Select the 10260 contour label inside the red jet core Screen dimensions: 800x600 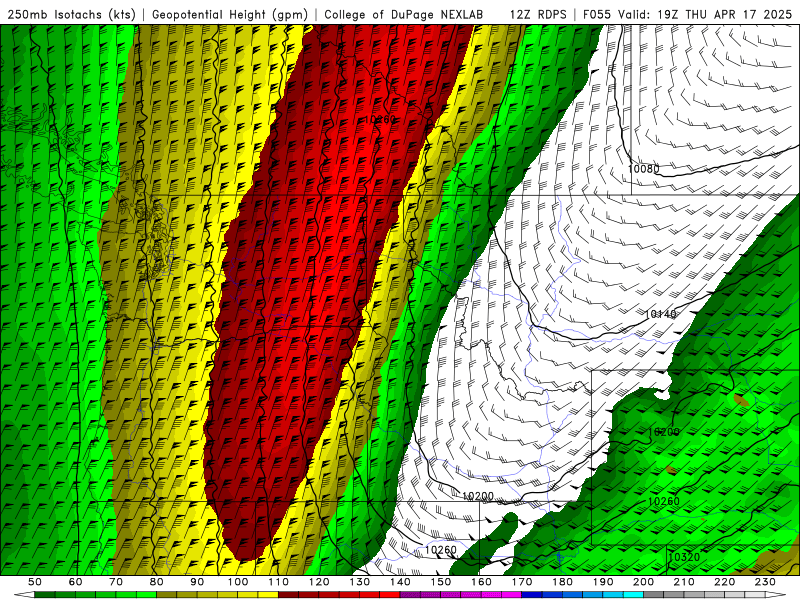coord(381,119)
